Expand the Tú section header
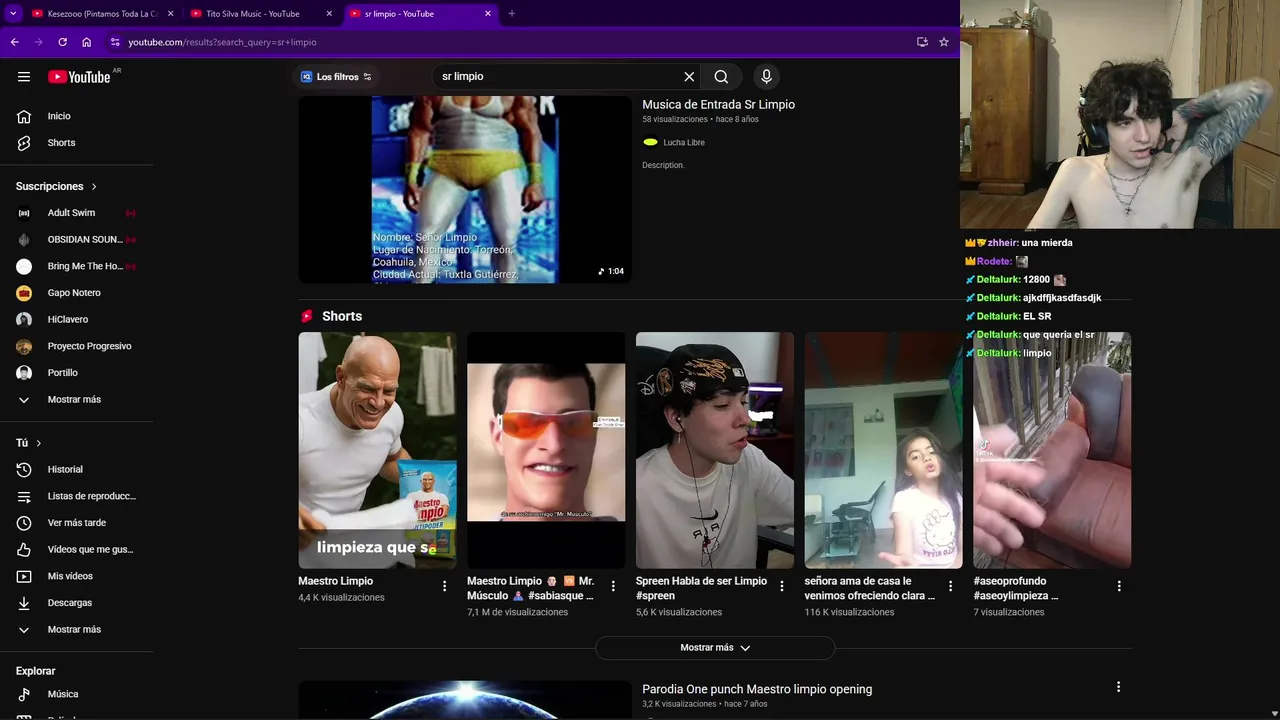This screenshot has height=720, width=1280. (x=29, y=443)
